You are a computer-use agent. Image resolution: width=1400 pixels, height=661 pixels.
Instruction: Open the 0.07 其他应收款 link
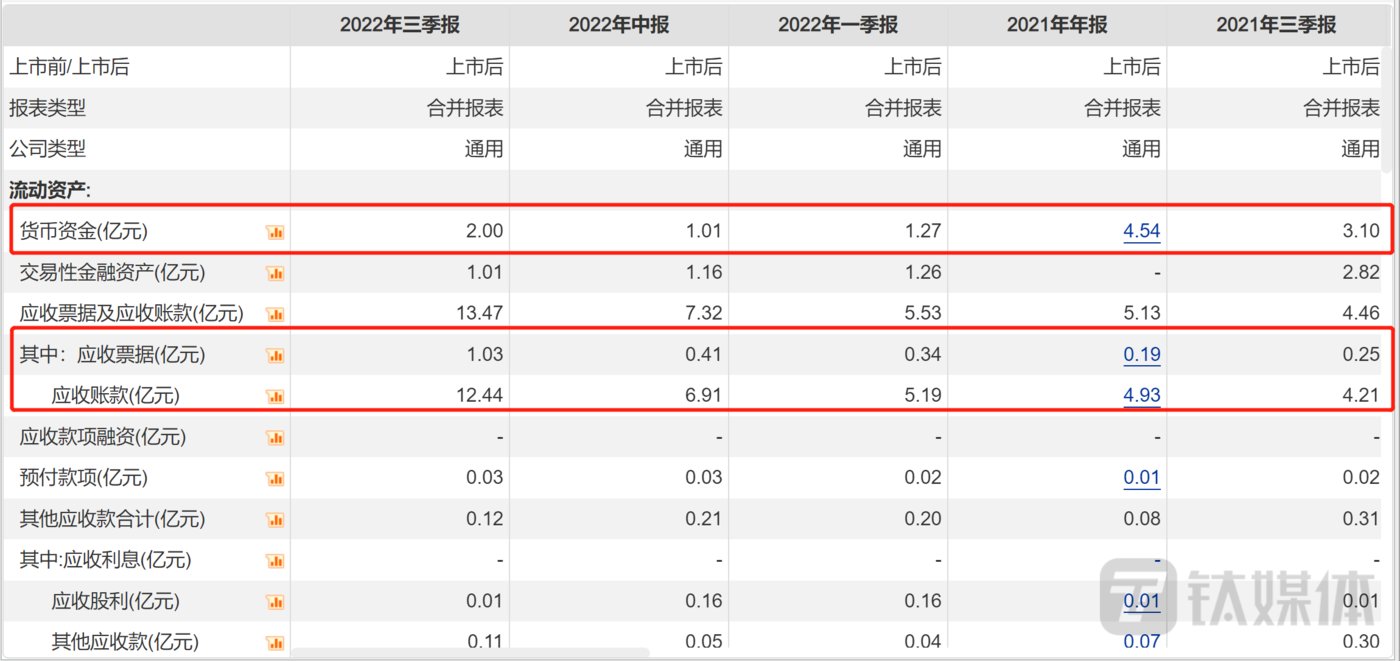click(x=1141, y=642)
